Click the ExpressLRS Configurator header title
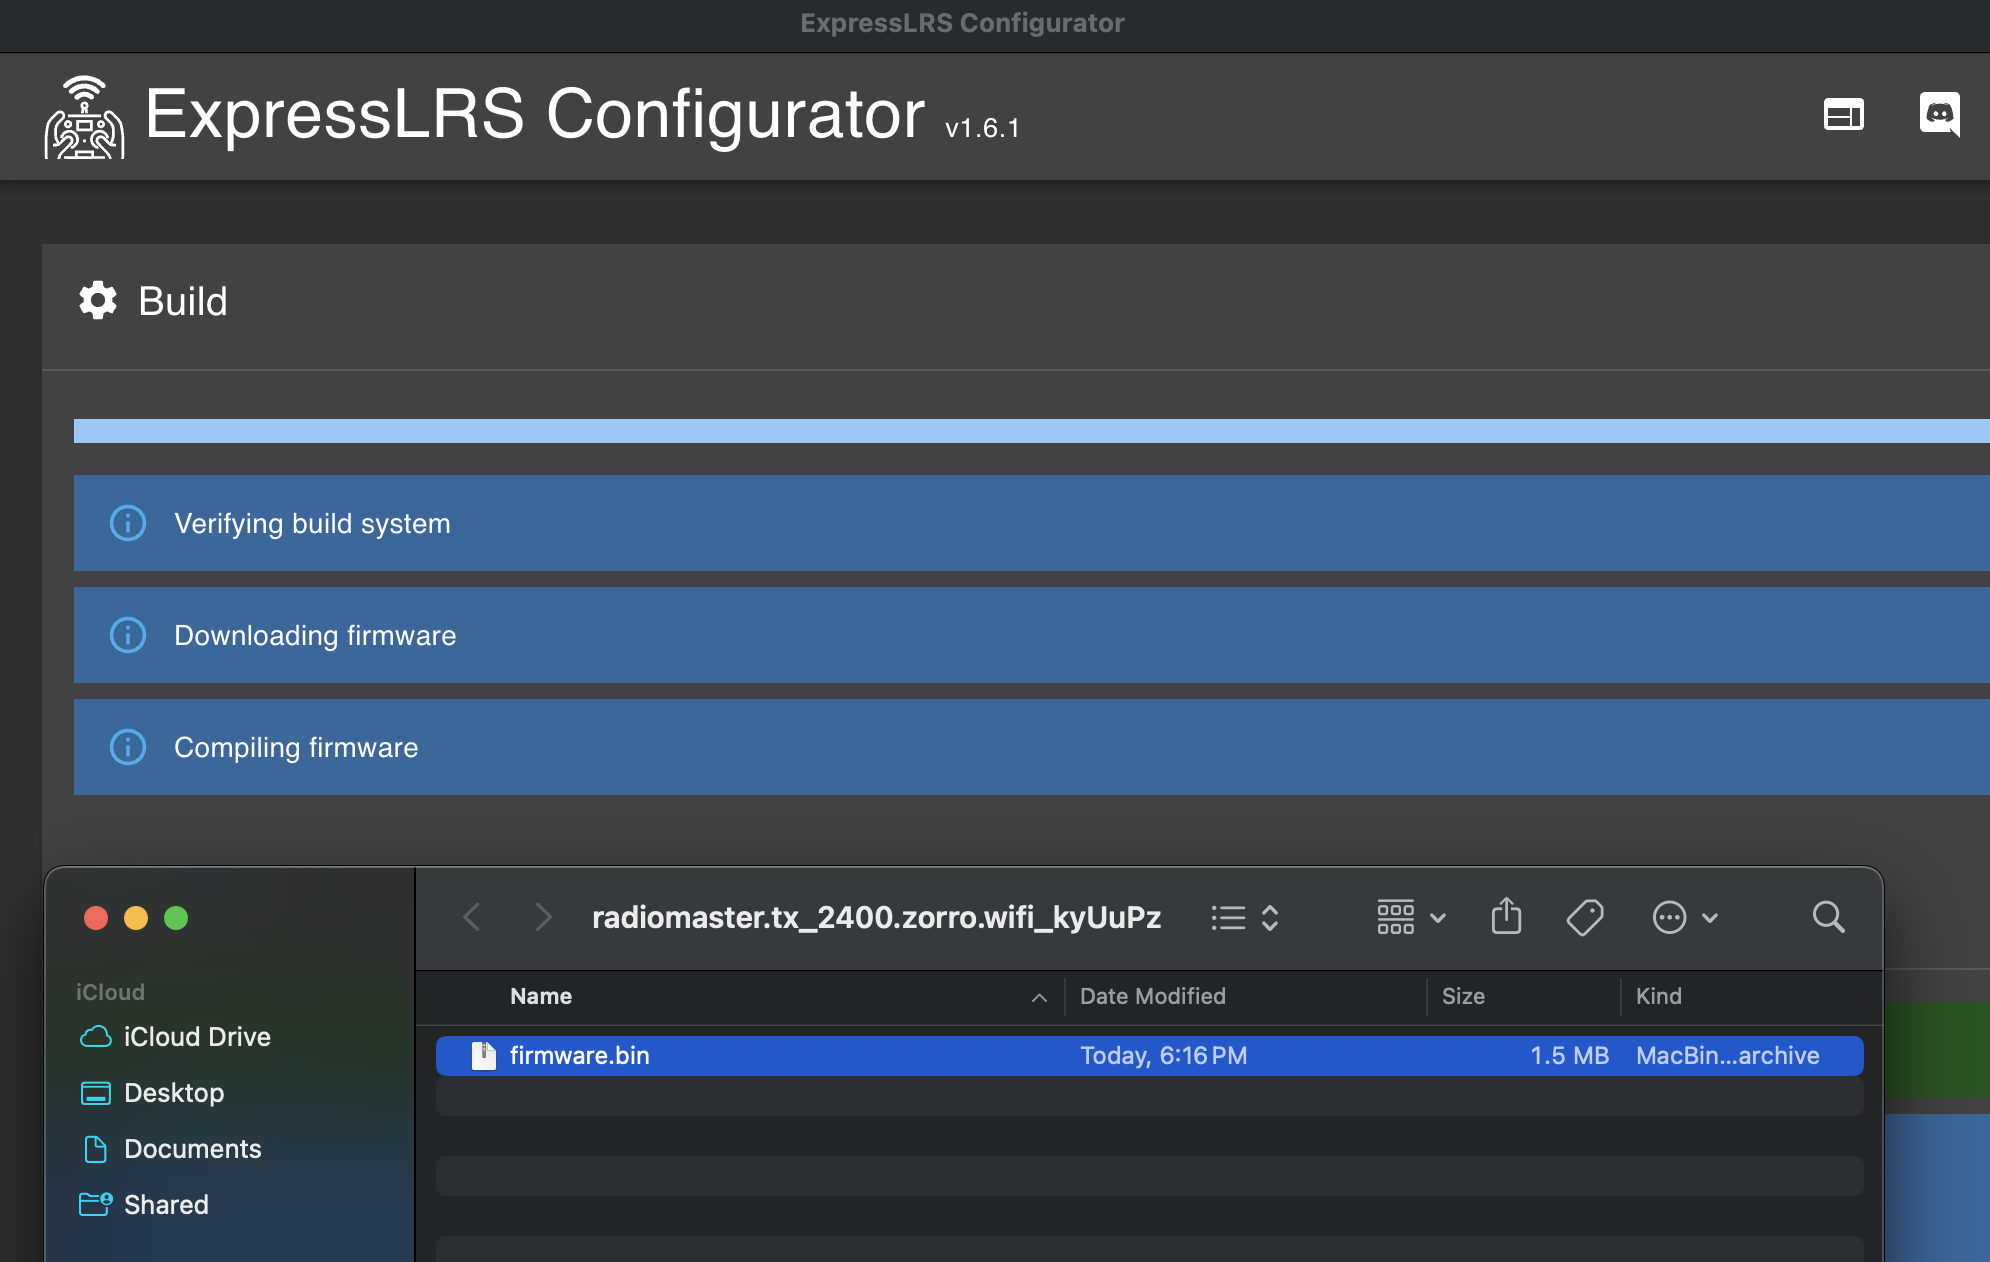 pyautogui.click(x=535, y=114)
